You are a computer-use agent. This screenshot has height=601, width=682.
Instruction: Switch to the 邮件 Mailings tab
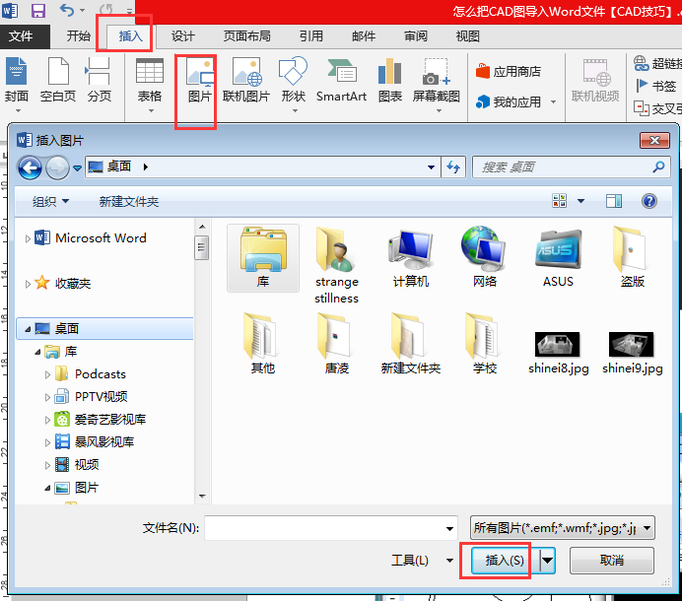[364, 36]
